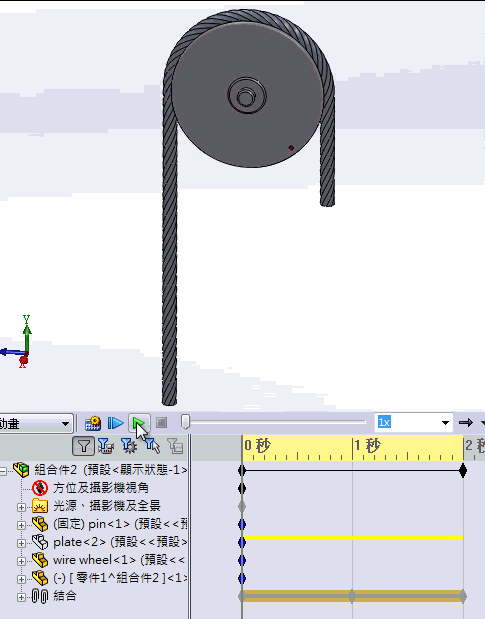
Task: Click the 結合 paperclip mates icon
Action: coord(40,596)
